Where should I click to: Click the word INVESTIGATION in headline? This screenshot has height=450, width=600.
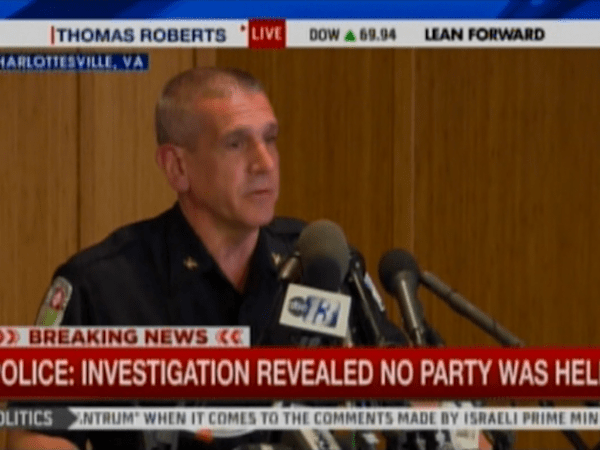[x=165, y=373]
